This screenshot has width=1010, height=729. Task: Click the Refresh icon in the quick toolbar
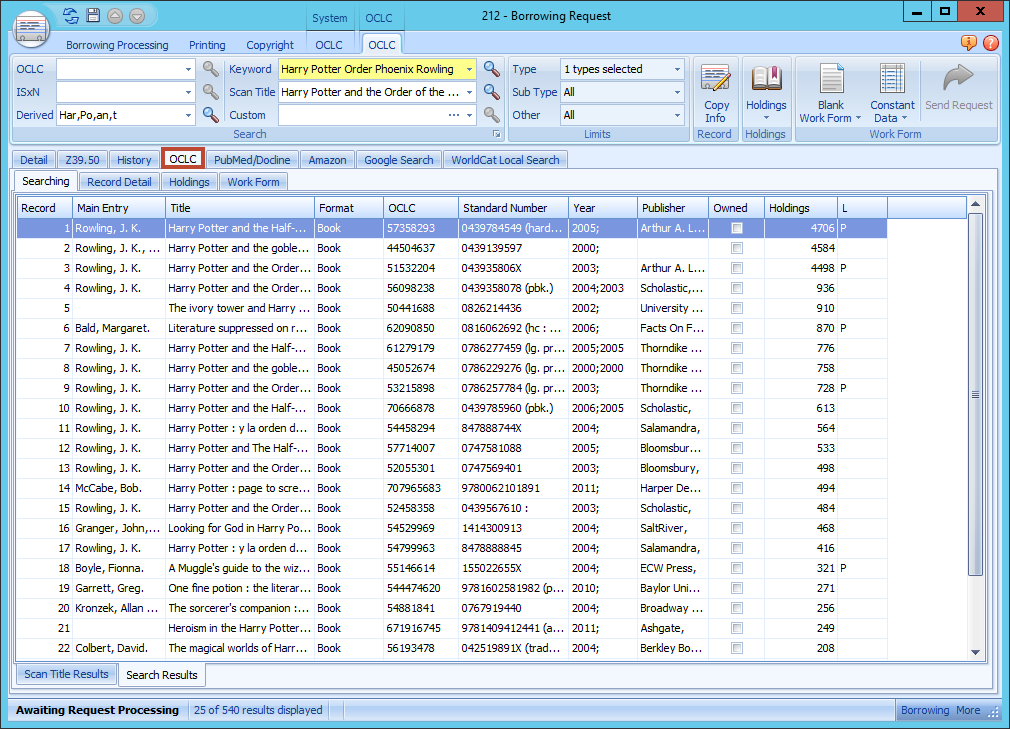pos(68,15)
